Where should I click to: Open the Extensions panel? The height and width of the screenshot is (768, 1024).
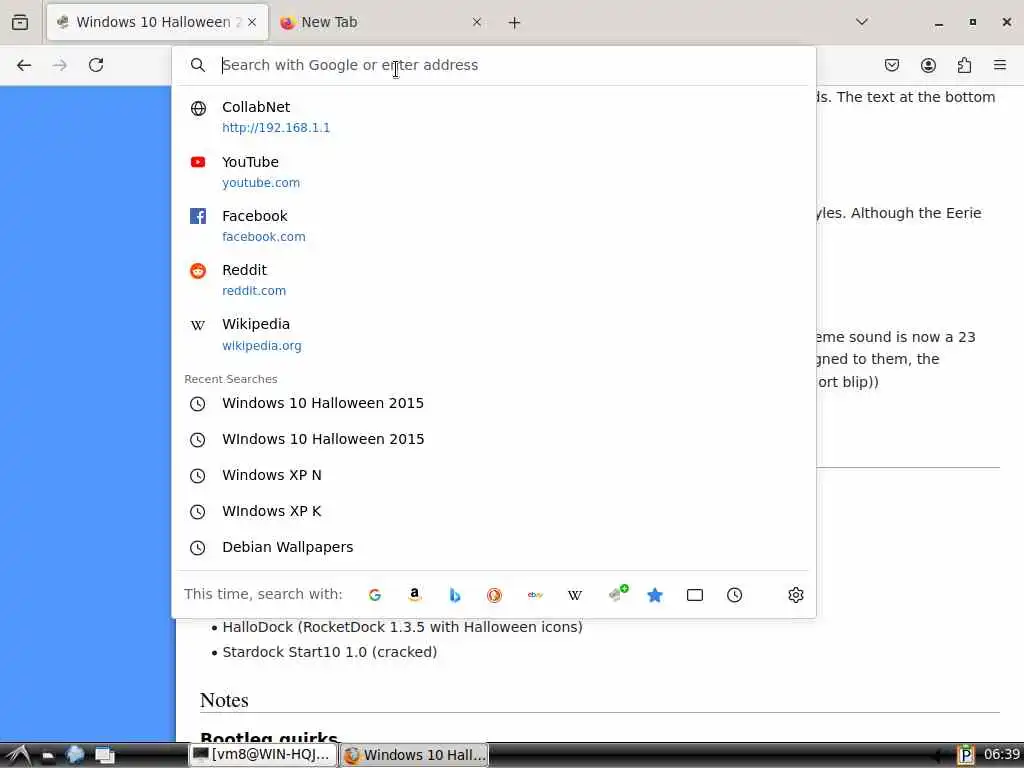click(x=964, y=65)
